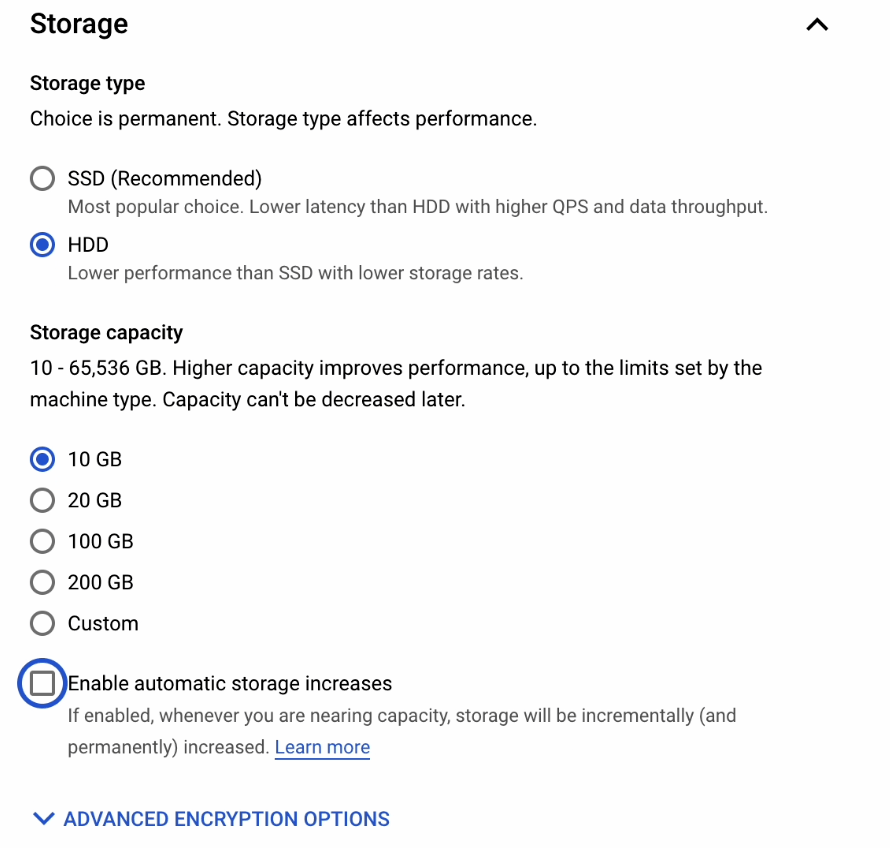Click the Storage section heading
This screenshot has height=848, width=890.
tap(79, 24)
